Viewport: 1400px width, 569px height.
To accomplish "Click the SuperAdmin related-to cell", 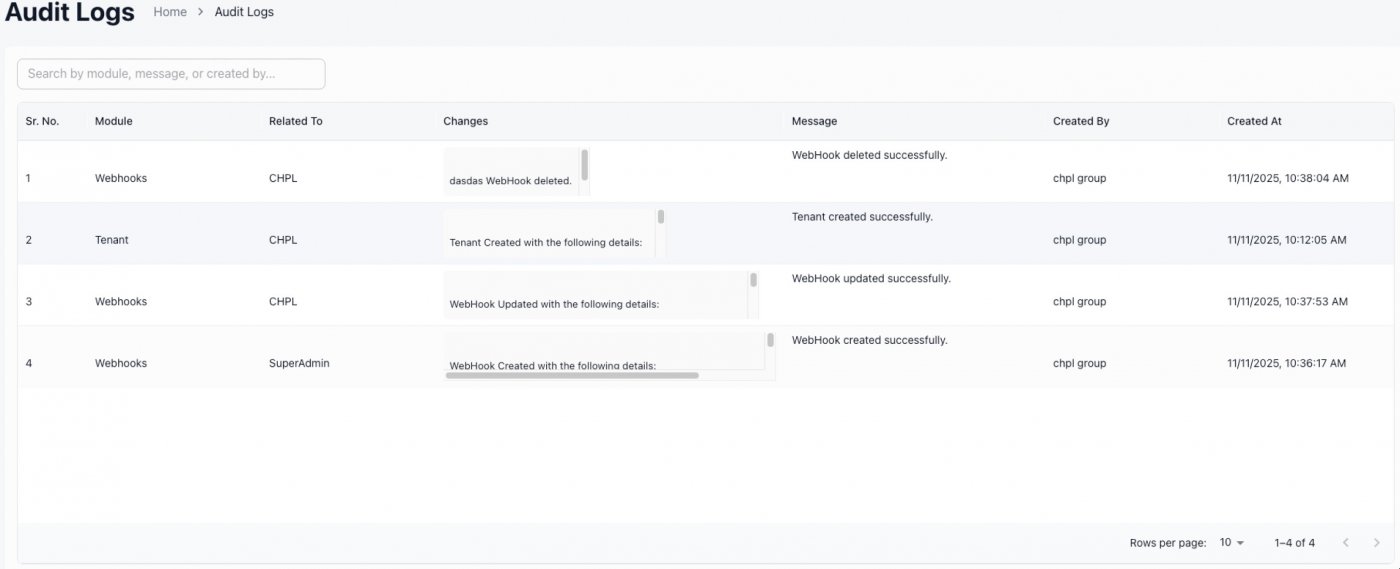I will coord(299,363).
